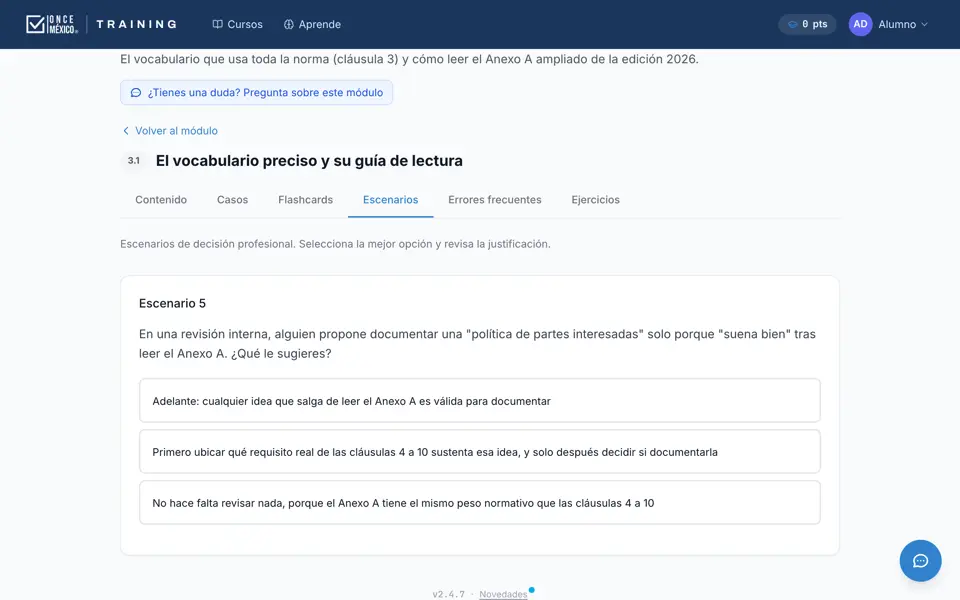Switch to the Contenido tab
This screenshot has width=960, height=600.
[x=161, y=200]
